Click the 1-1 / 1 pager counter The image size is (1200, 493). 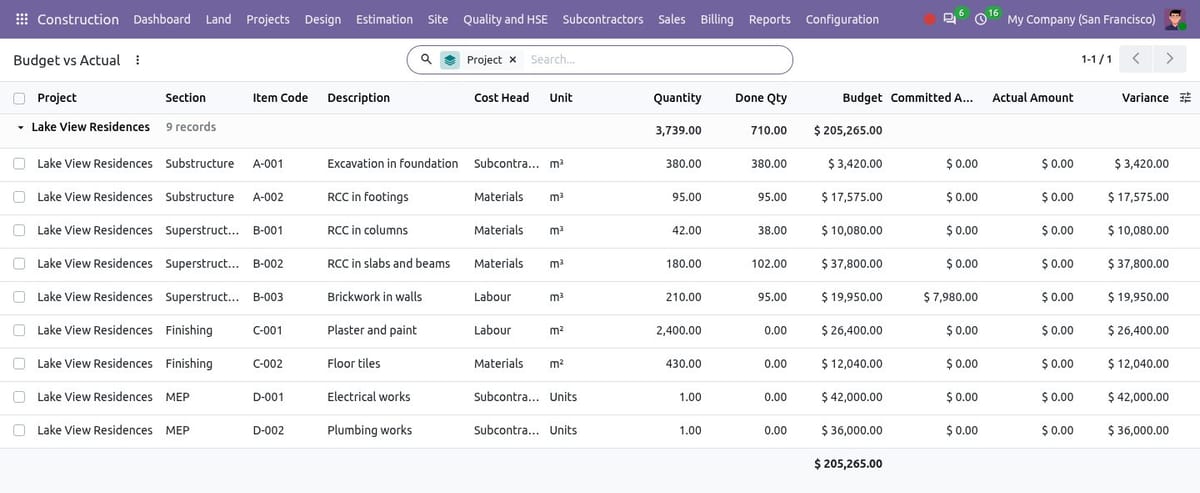pyautogui.click(x=1096, y=60)
